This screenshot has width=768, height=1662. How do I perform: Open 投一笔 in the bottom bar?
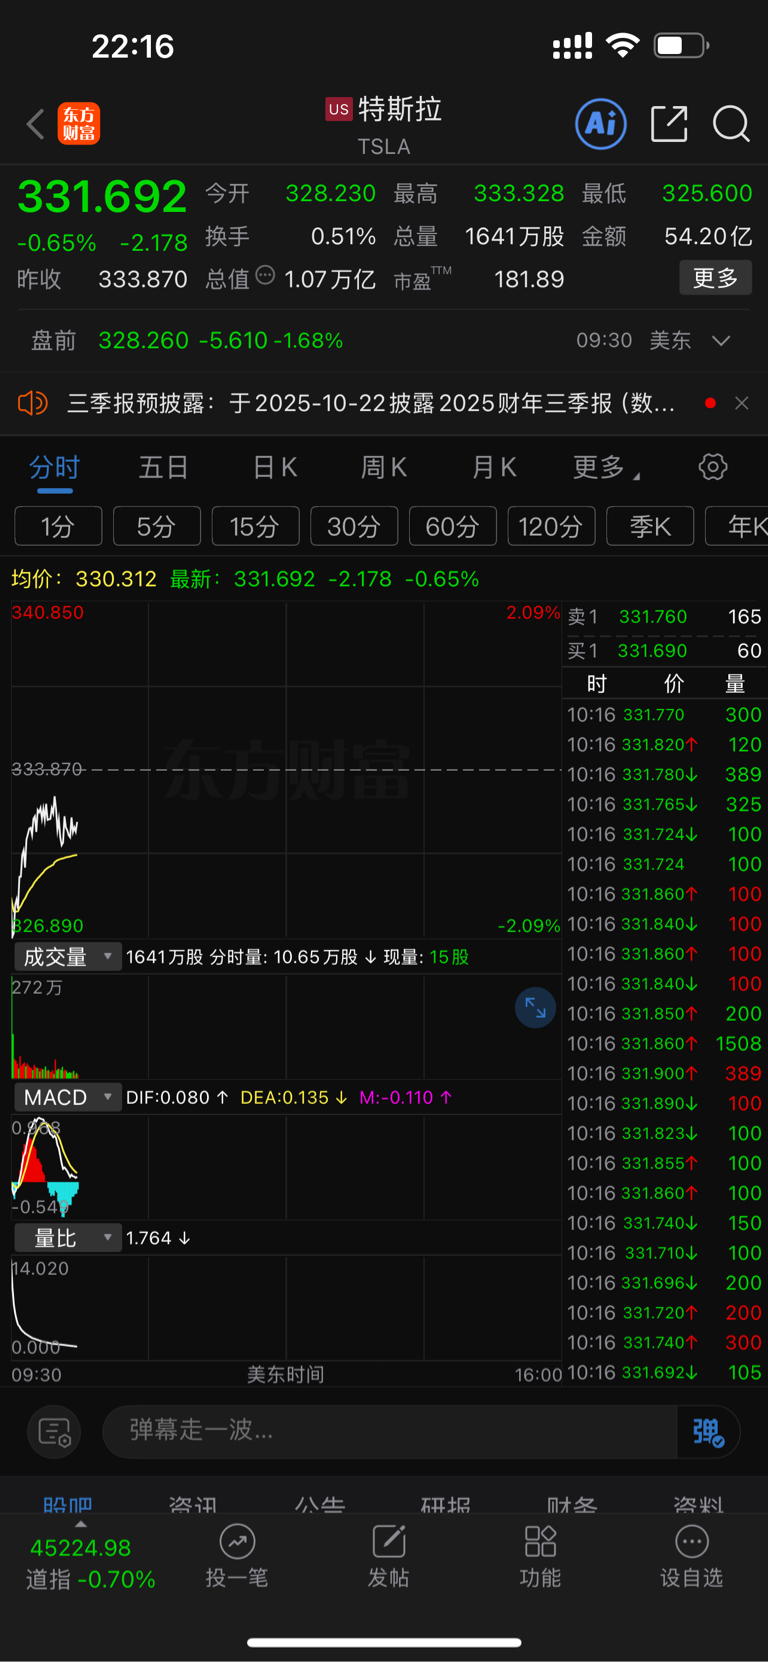tap(237, 1557)
